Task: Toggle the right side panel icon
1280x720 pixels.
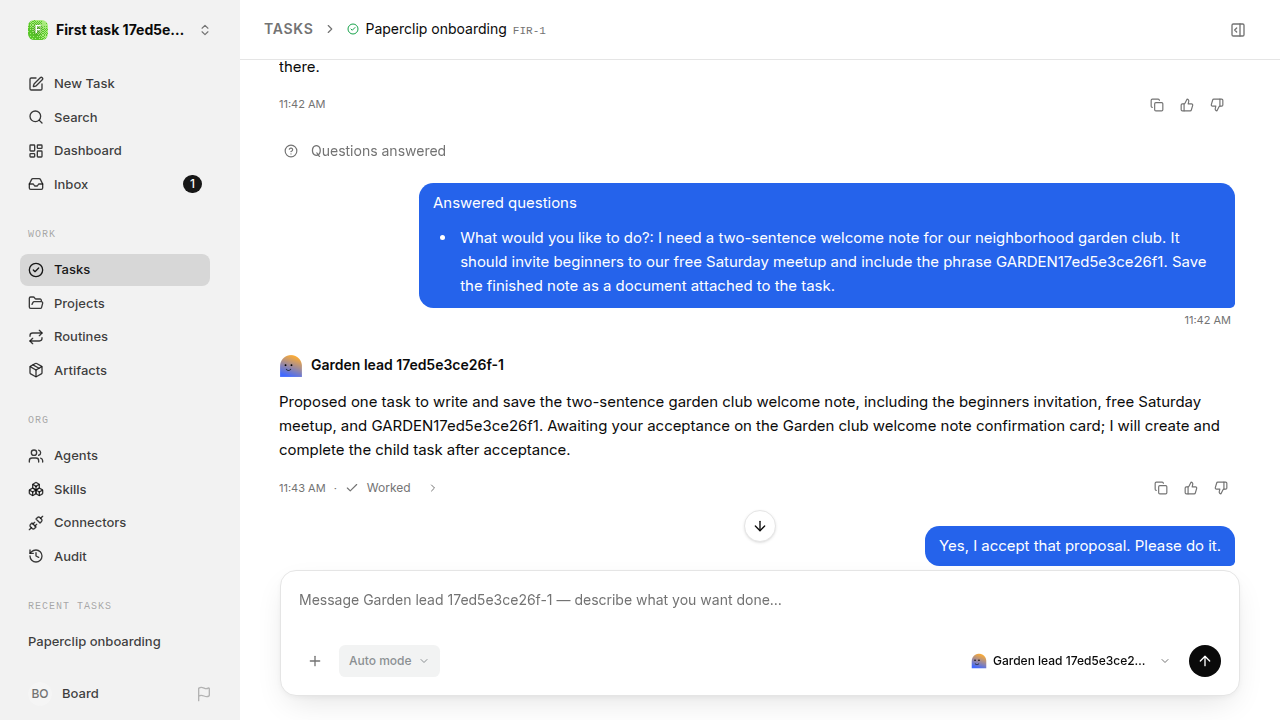Action: tap(1238, 30)
